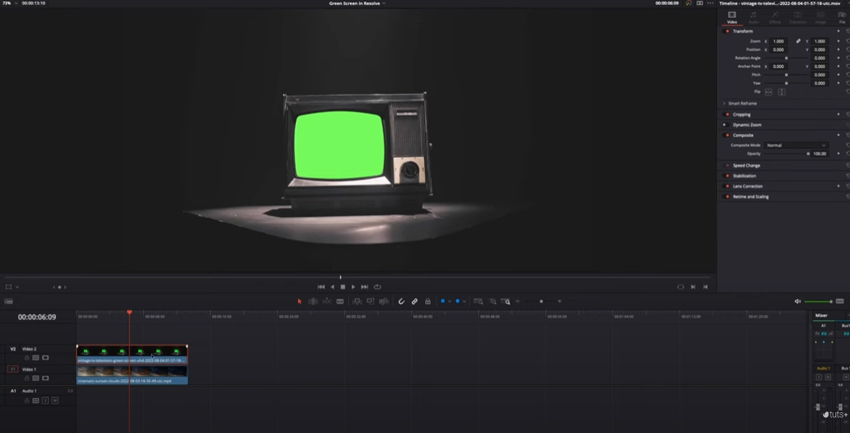Zoom out timeline with minus button
The height and width of the screenshot is (433, 850).
pyautogui.click(x=518, y=301)
